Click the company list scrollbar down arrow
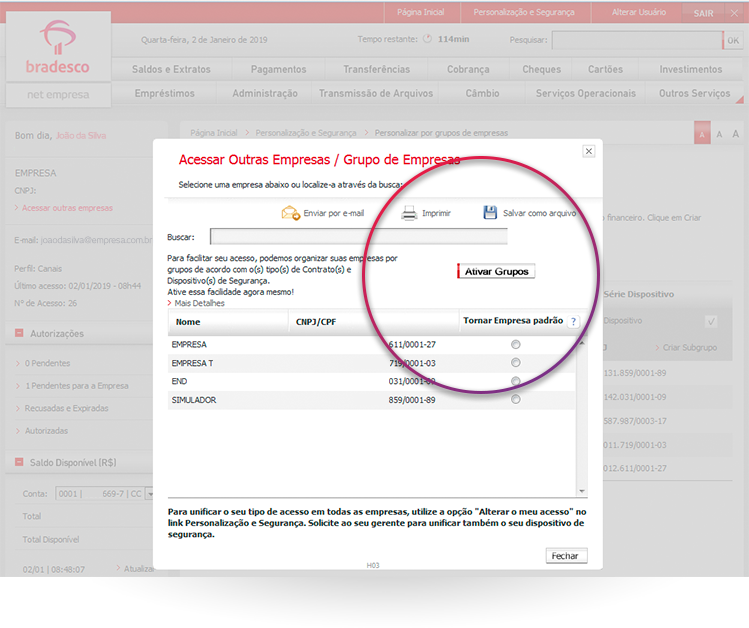The height and width of the screenshot is (628, 749). coord(581,491)
